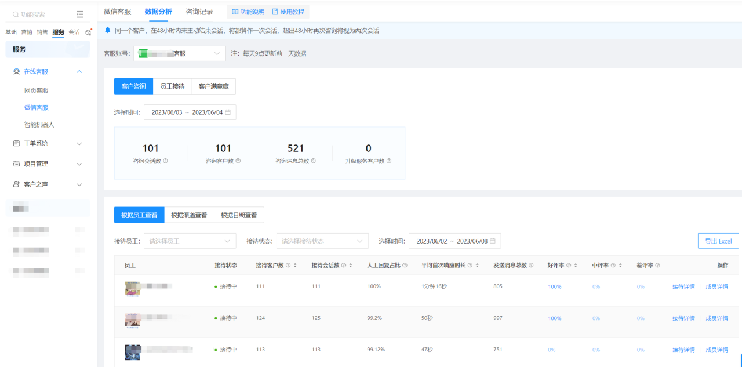The height and width of the screenshot is (367, 742).
Task: Click the info icon under the second 101 statistic
Action: pos(238,161)
